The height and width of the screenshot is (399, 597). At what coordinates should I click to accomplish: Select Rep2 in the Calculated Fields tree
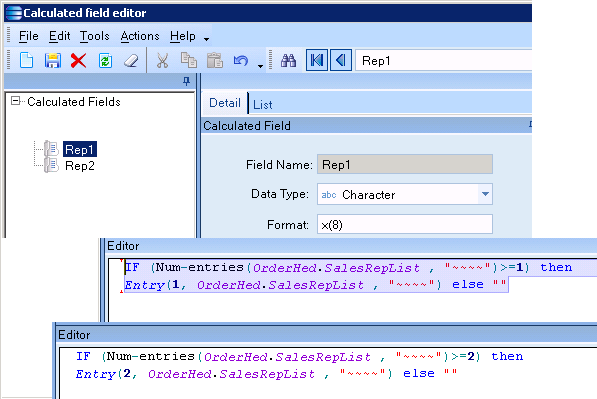80,166
